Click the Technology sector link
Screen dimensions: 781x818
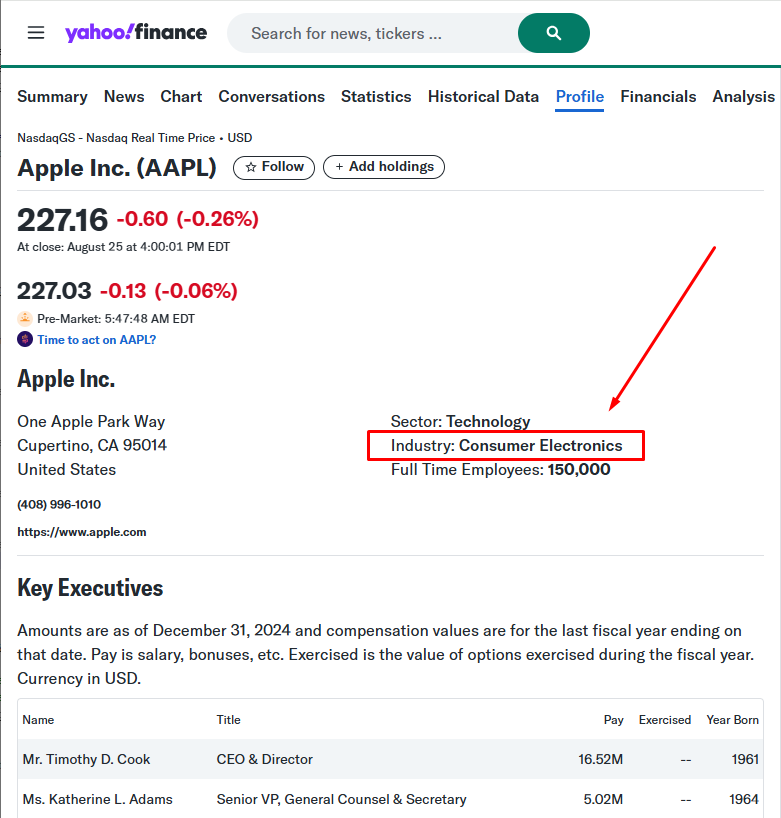tap(488, 422)
